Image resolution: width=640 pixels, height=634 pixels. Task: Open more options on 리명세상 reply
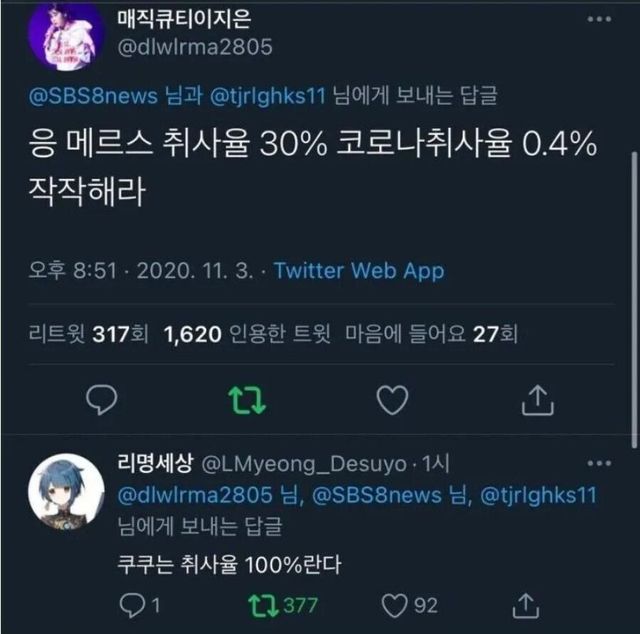tap(598, 464)
